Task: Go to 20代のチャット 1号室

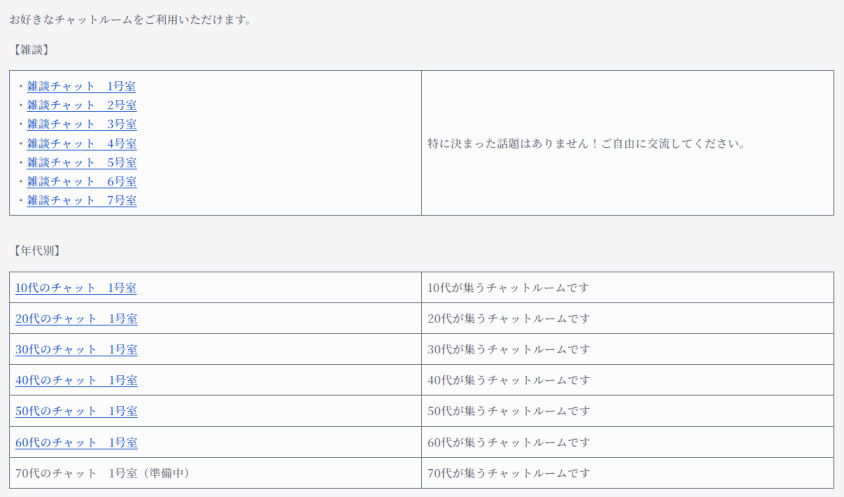Action: 76,318
